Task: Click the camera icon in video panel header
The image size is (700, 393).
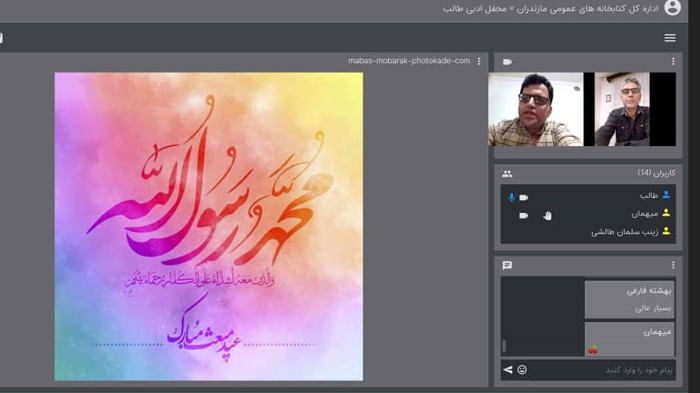Action: click(507, 62)
